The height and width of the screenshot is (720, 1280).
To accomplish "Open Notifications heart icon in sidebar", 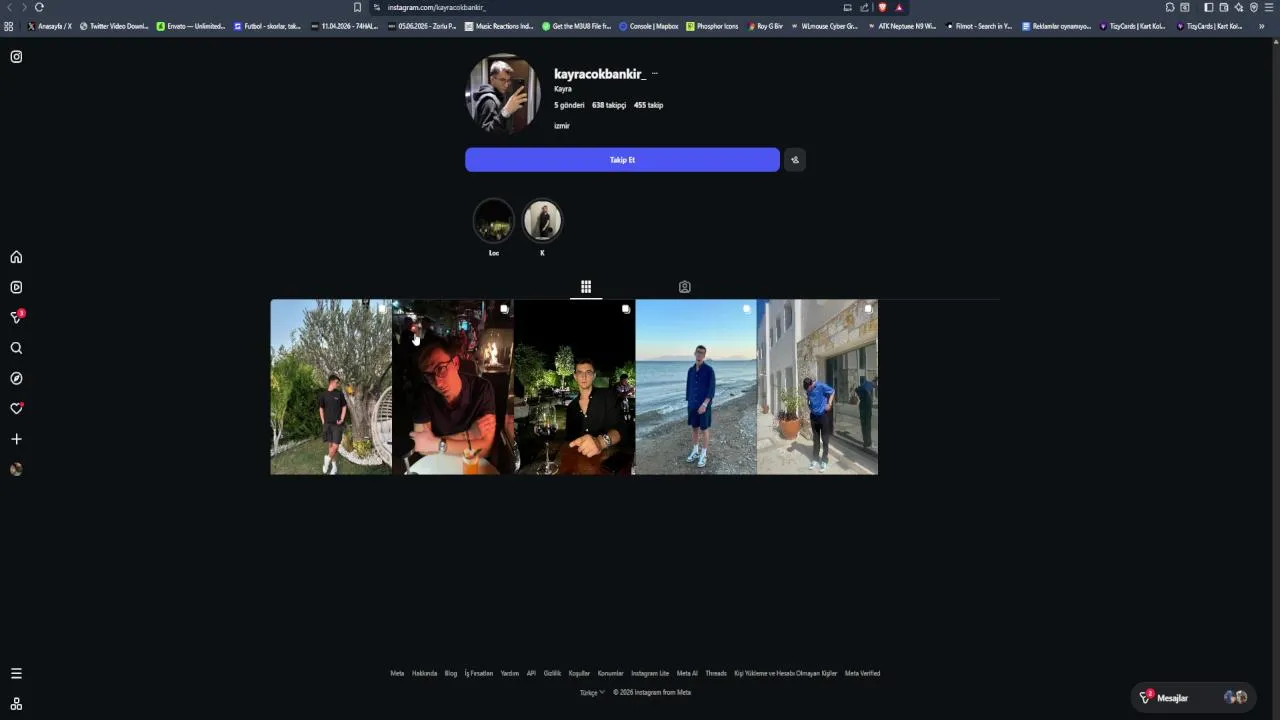I will click(16, 408).
